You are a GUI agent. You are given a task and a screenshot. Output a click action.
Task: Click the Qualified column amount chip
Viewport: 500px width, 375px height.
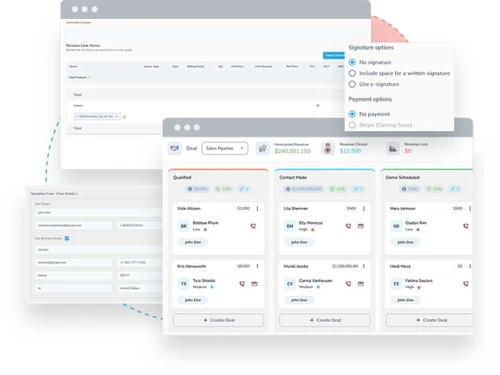tap(197, 189)
